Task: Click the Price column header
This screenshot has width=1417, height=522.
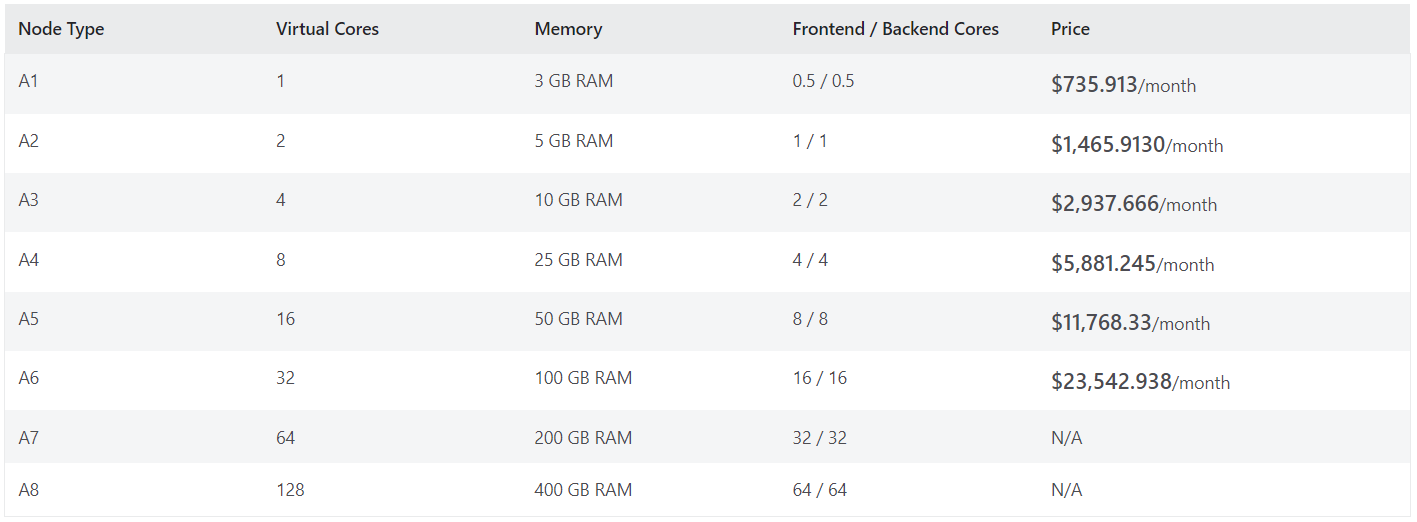Action: pos(1070,29)
